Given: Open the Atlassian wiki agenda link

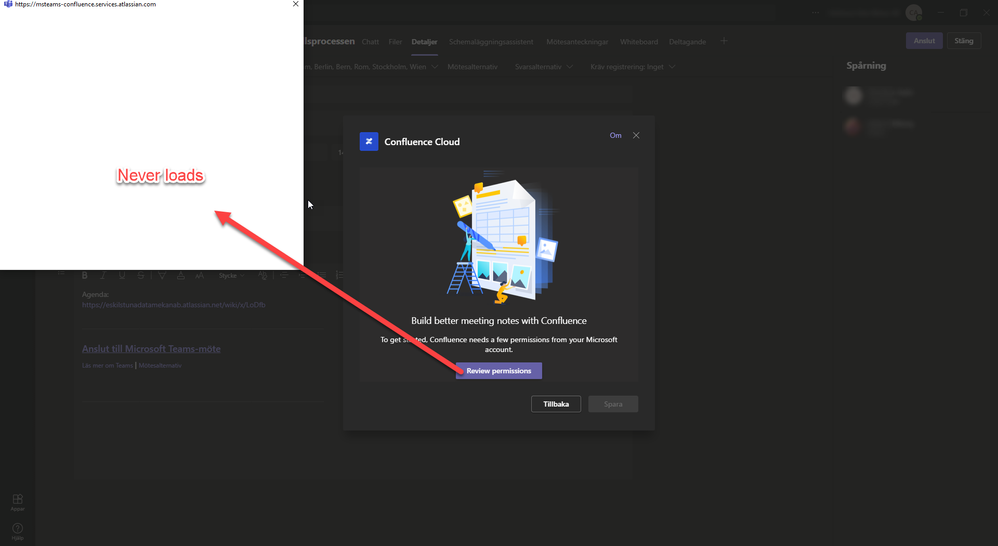Looking at the screenshot, I should point(174,305).
